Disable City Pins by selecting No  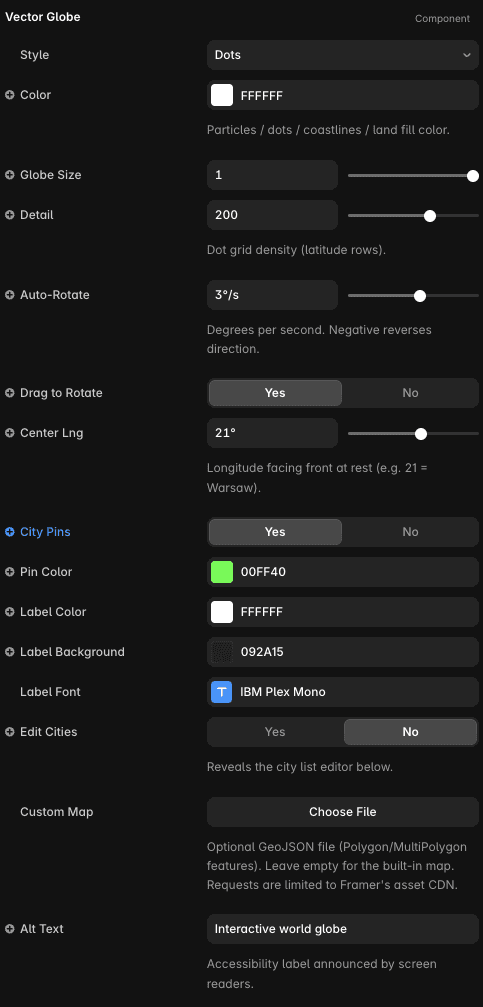click(x=410, y=532)
